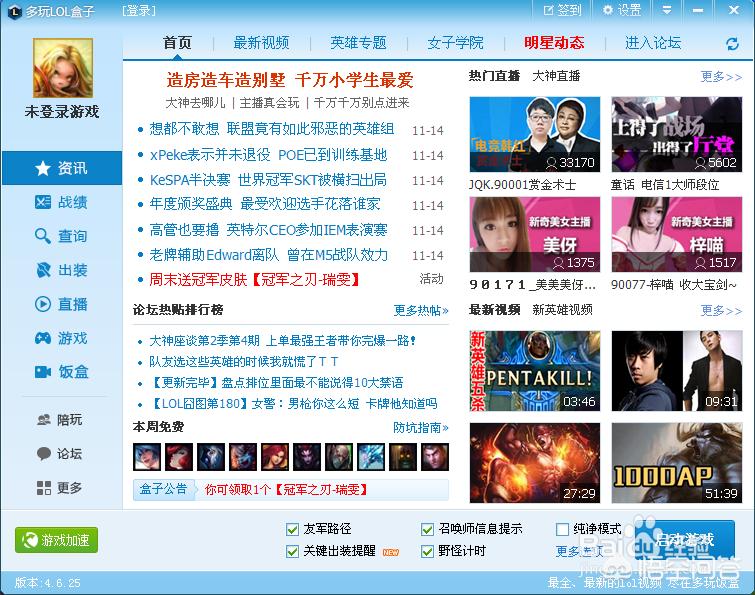Toggle the 野怪计时 checkbox

point(427,551)
